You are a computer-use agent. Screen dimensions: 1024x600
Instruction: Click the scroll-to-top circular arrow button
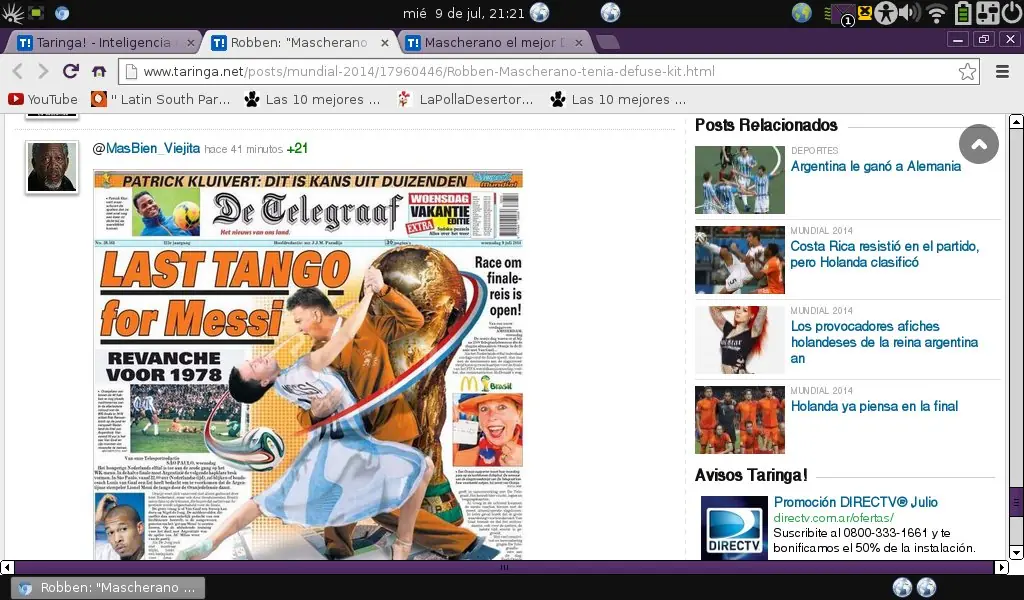978,144
